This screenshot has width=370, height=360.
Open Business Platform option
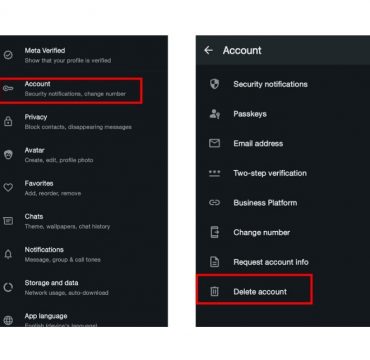(x=283, y=203)
